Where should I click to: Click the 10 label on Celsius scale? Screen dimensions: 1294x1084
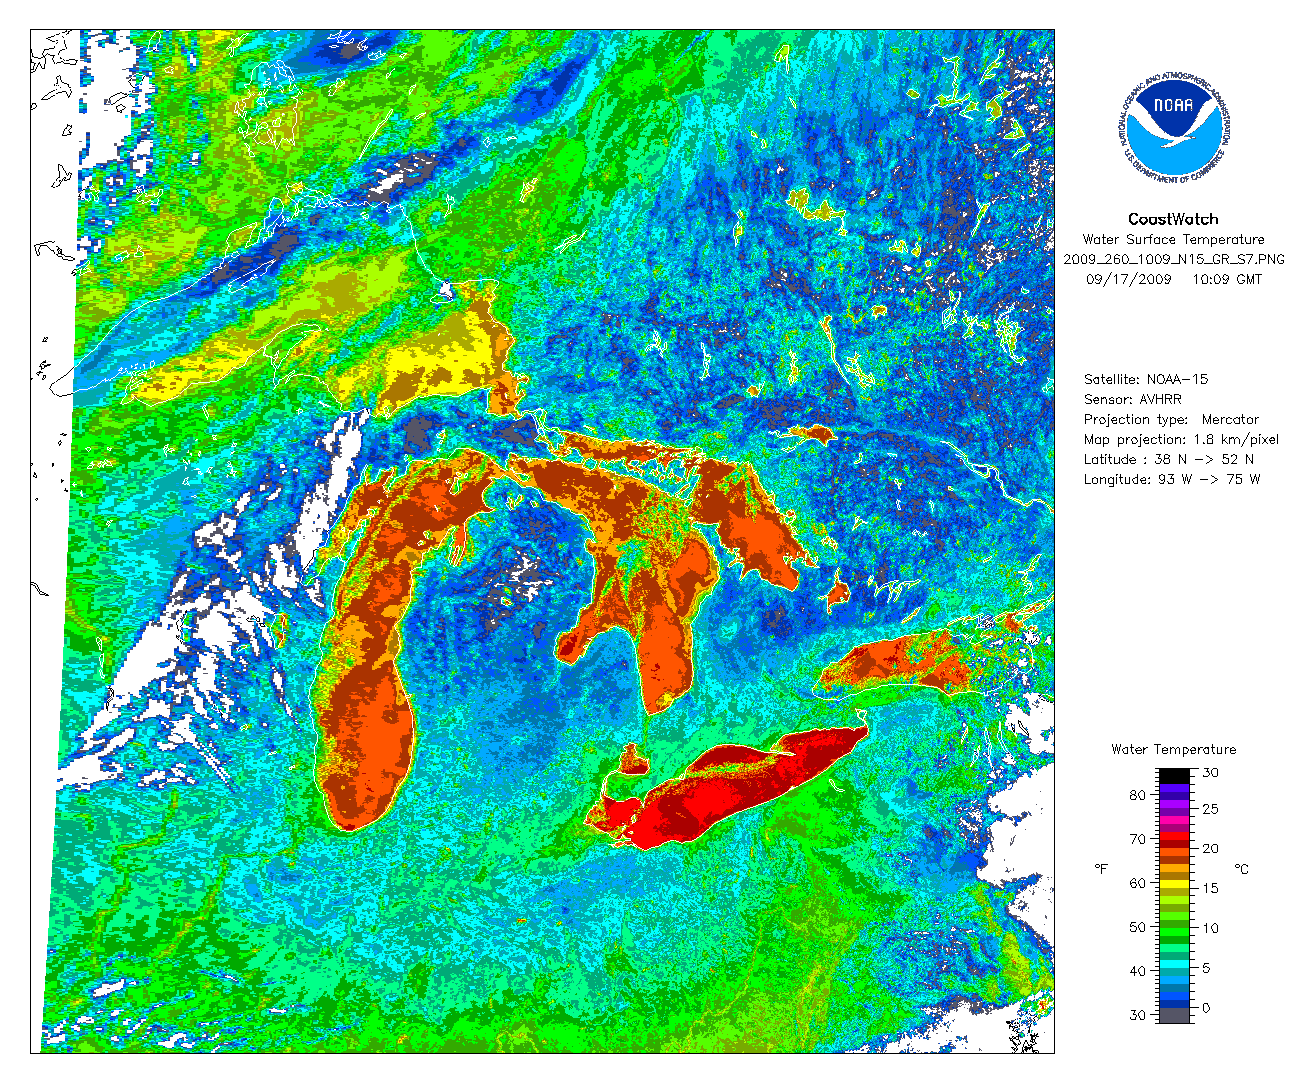point(1210,928)
